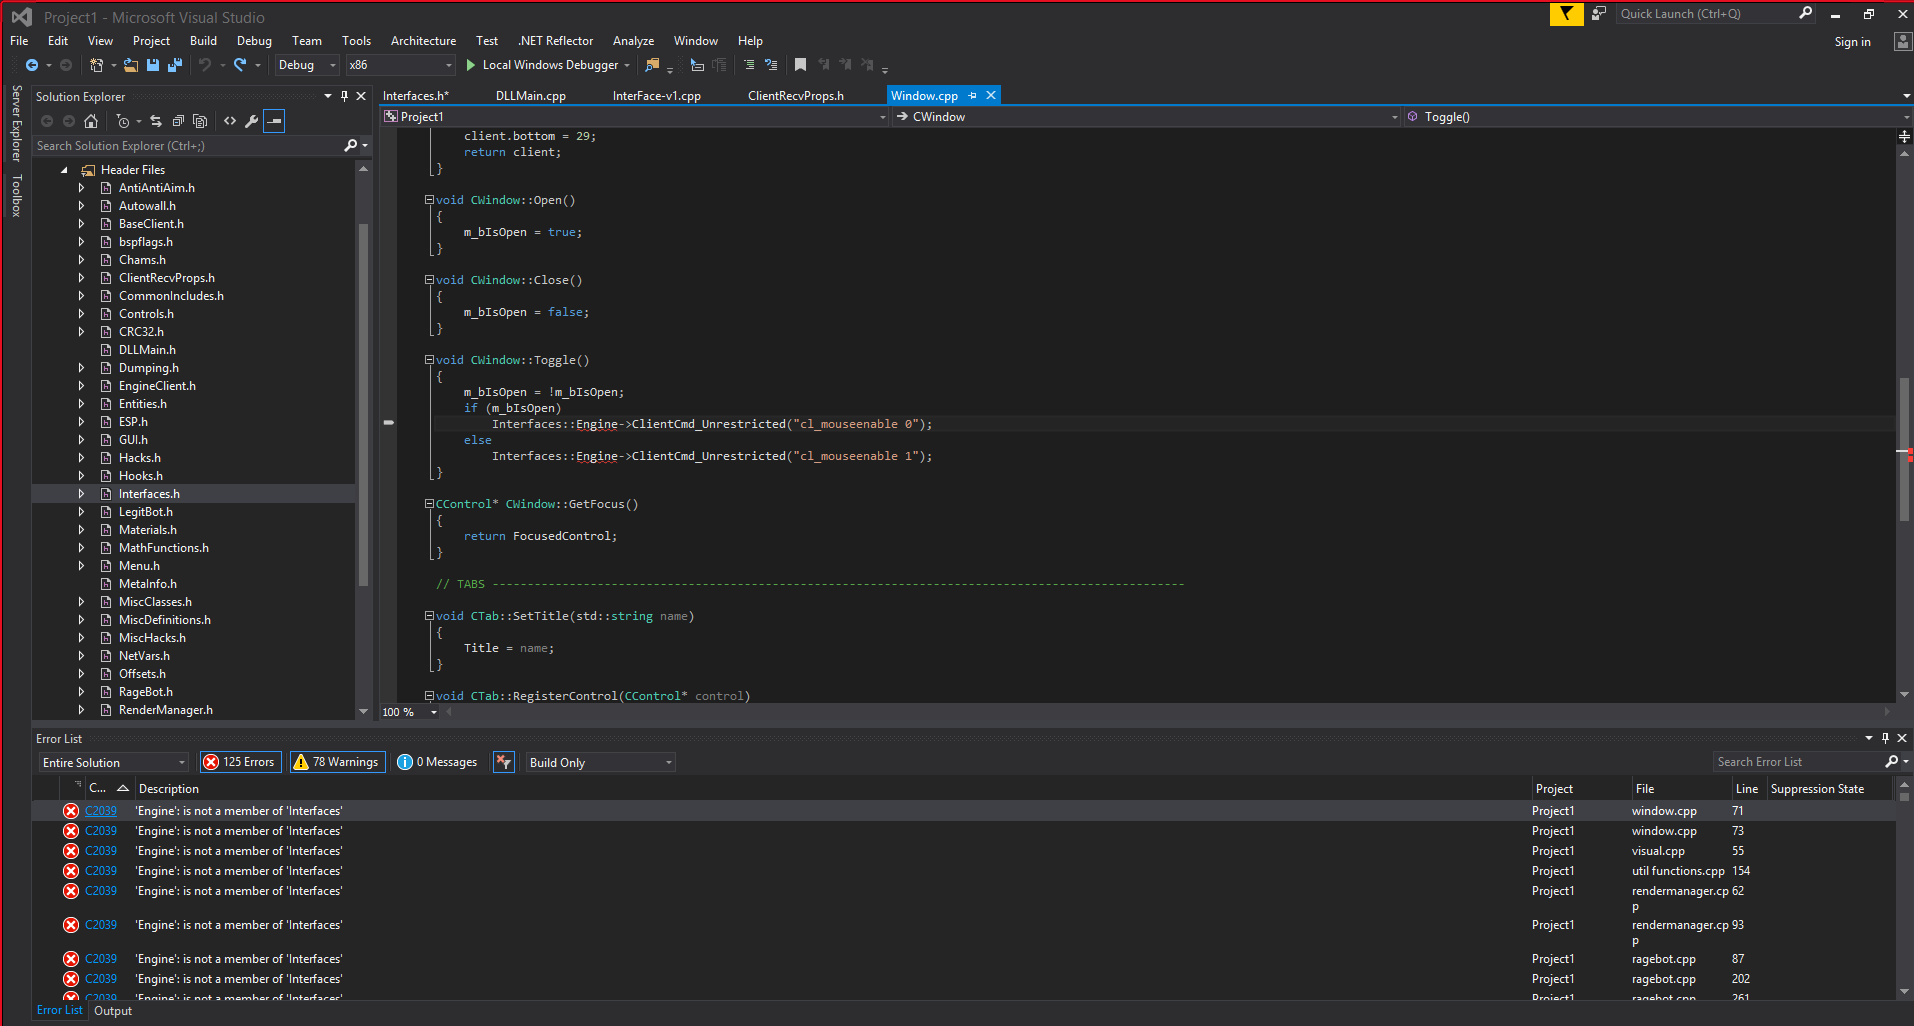Click the Solution Explorer vertical scrollbar thumb
Viewport: 1914px width, 1026px height.
coord(363,405)
